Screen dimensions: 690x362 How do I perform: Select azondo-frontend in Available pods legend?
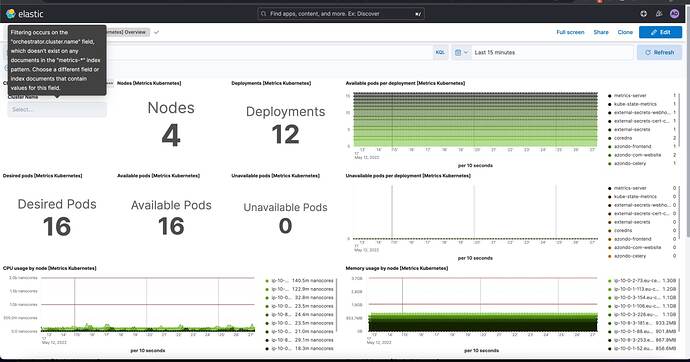pyautogui.click(x=632, y=146)
